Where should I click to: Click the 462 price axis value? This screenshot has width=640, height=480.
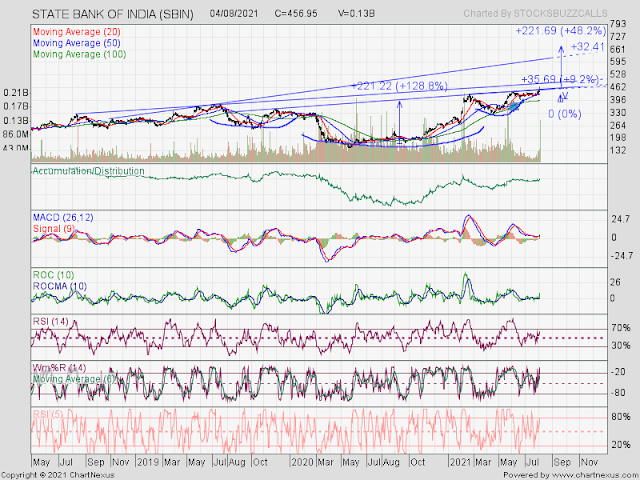tap(617, 87)
